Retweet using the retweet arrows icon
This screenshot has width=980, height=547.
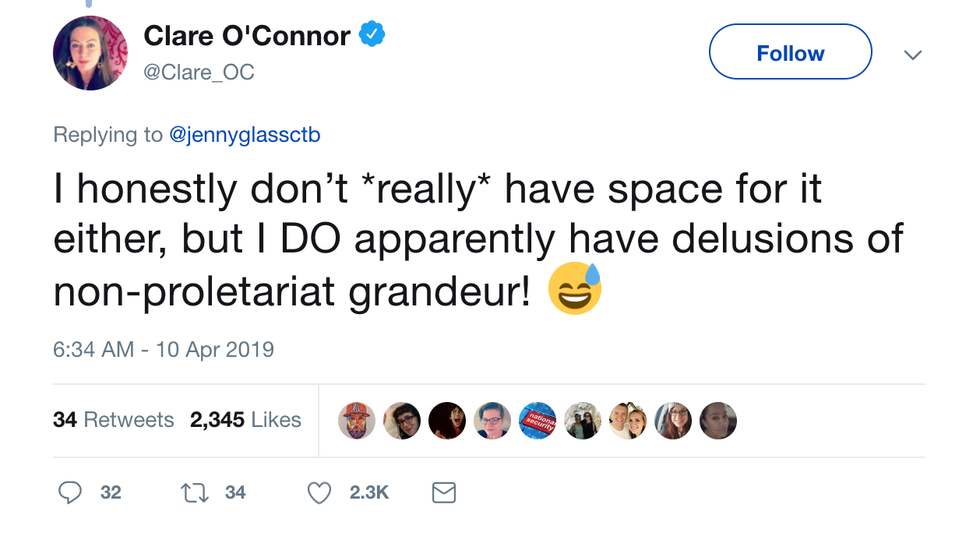[x=194, y=492]
